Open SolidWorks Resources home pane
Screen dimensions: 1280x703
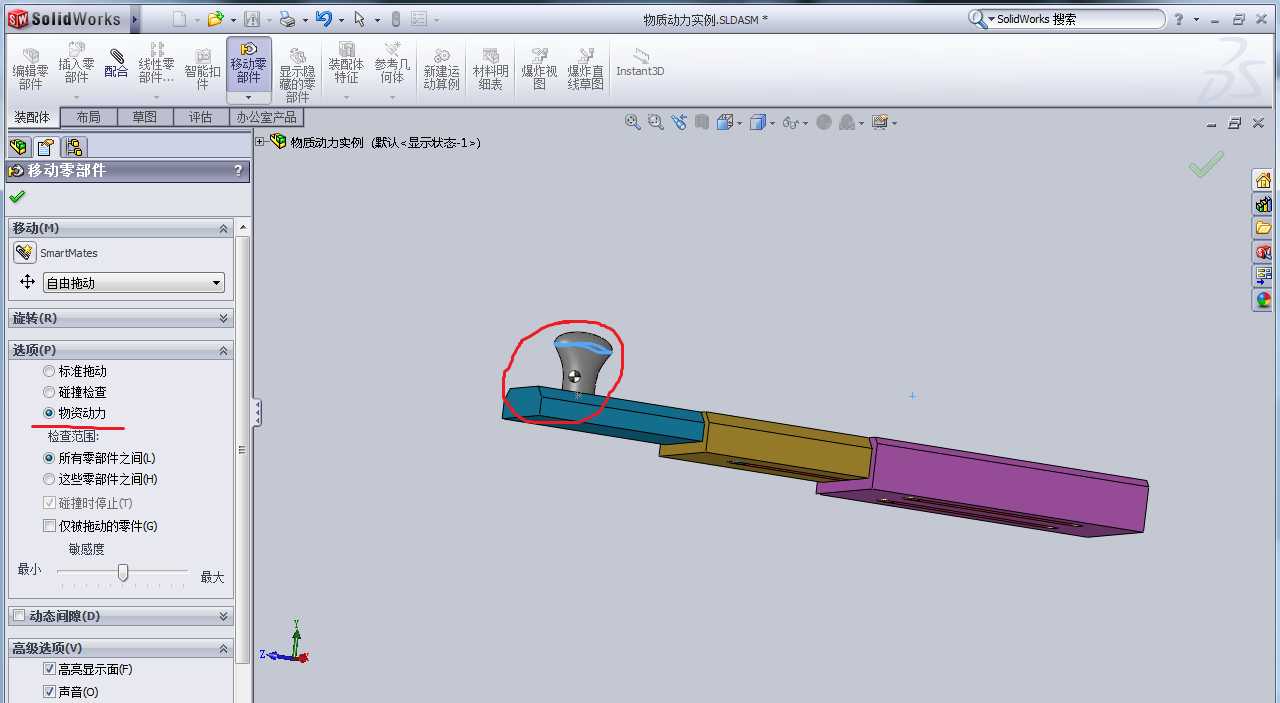point(1263,180)
